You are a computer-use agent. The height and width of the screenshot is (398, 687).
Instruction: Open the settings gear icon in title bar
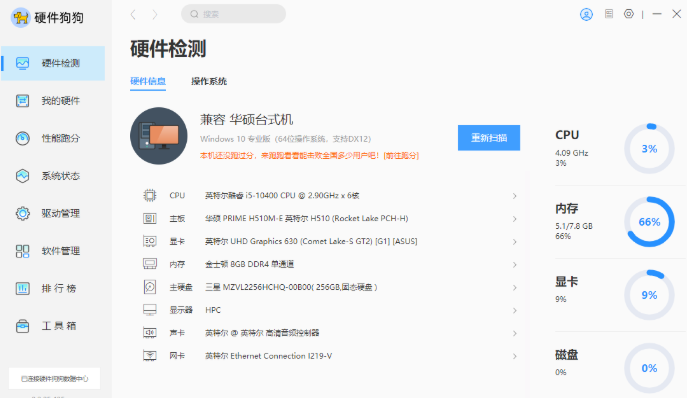[629, 14]
